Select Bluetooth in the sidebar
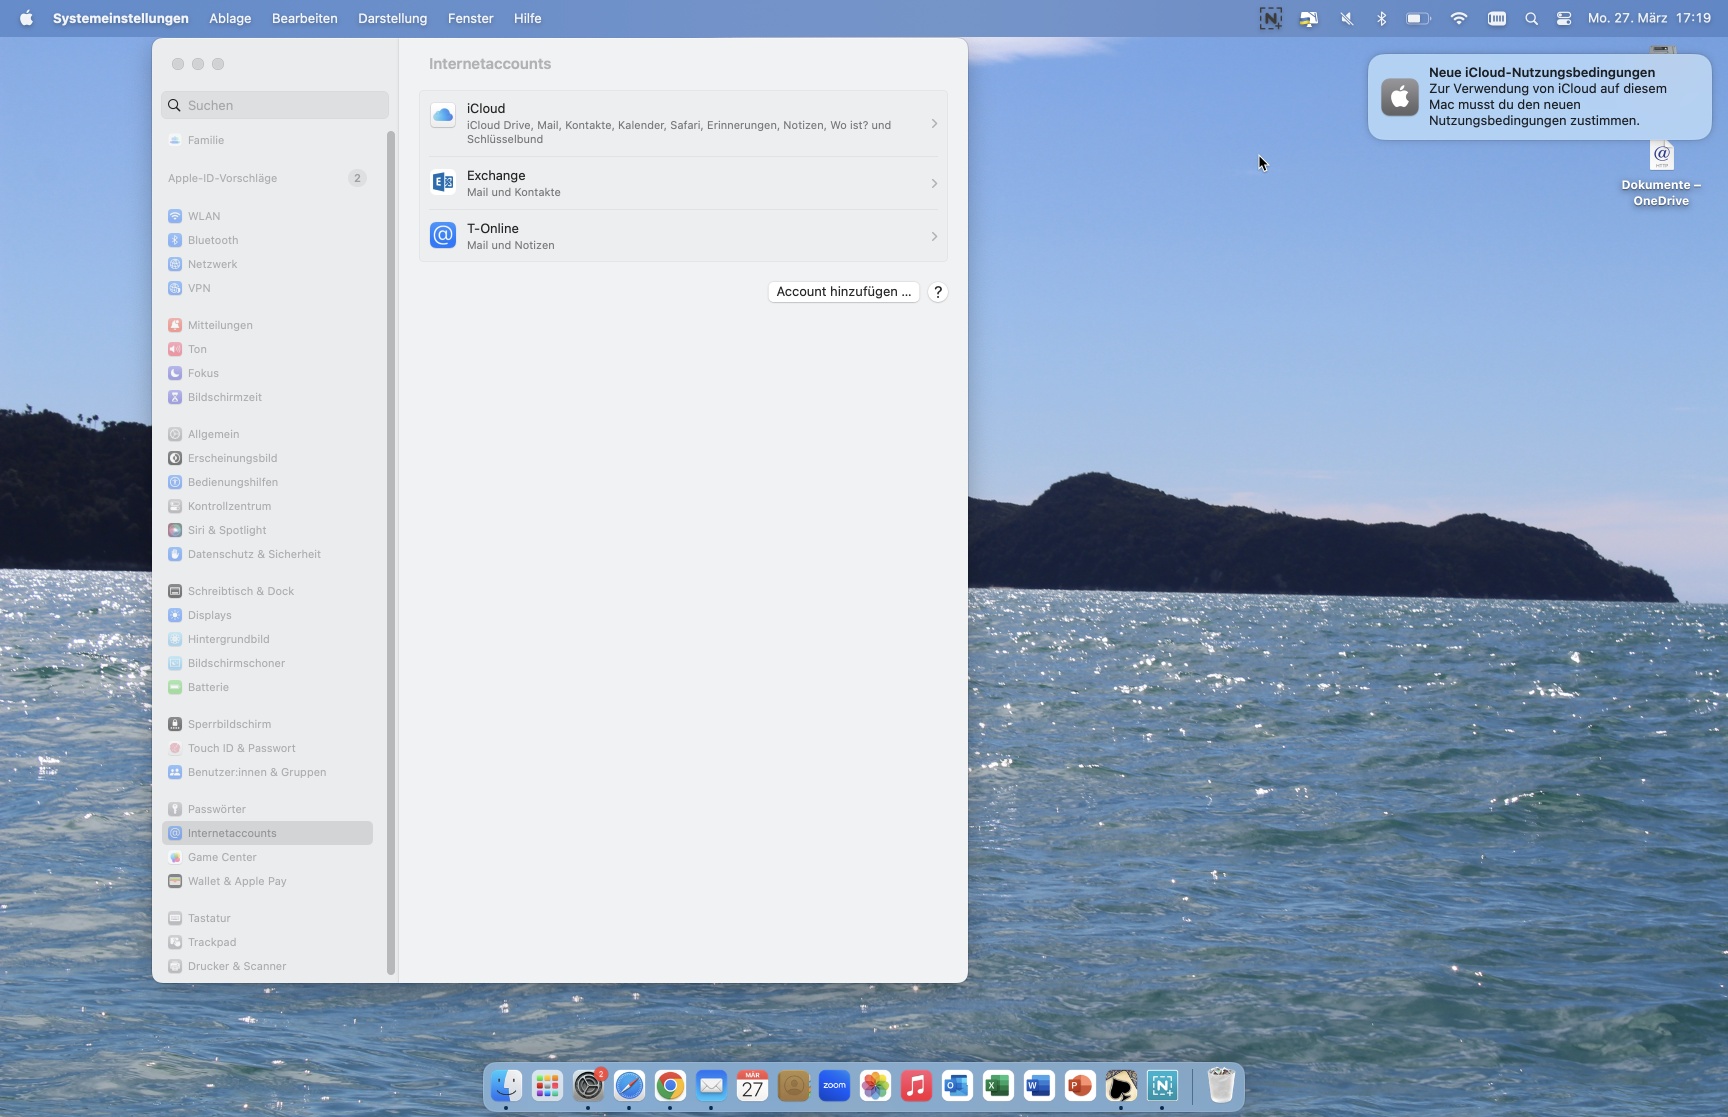This screenshot has height=1117, width=1728. point(212,240)
